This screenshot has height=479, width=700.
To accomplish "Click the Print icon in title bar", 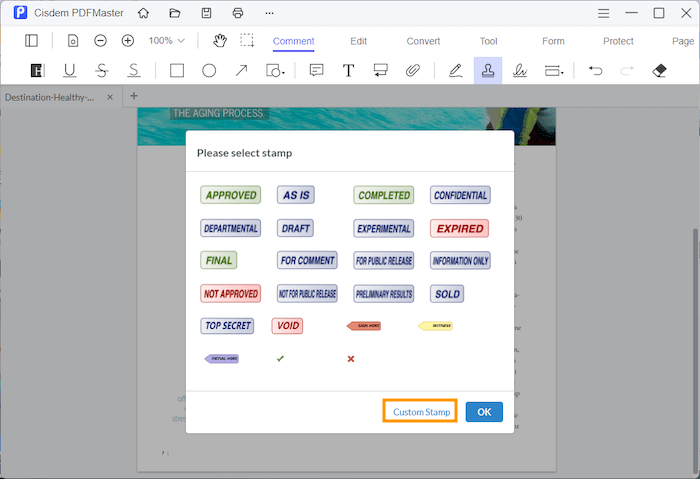I will pyautogui.click(x=237, y=13).
